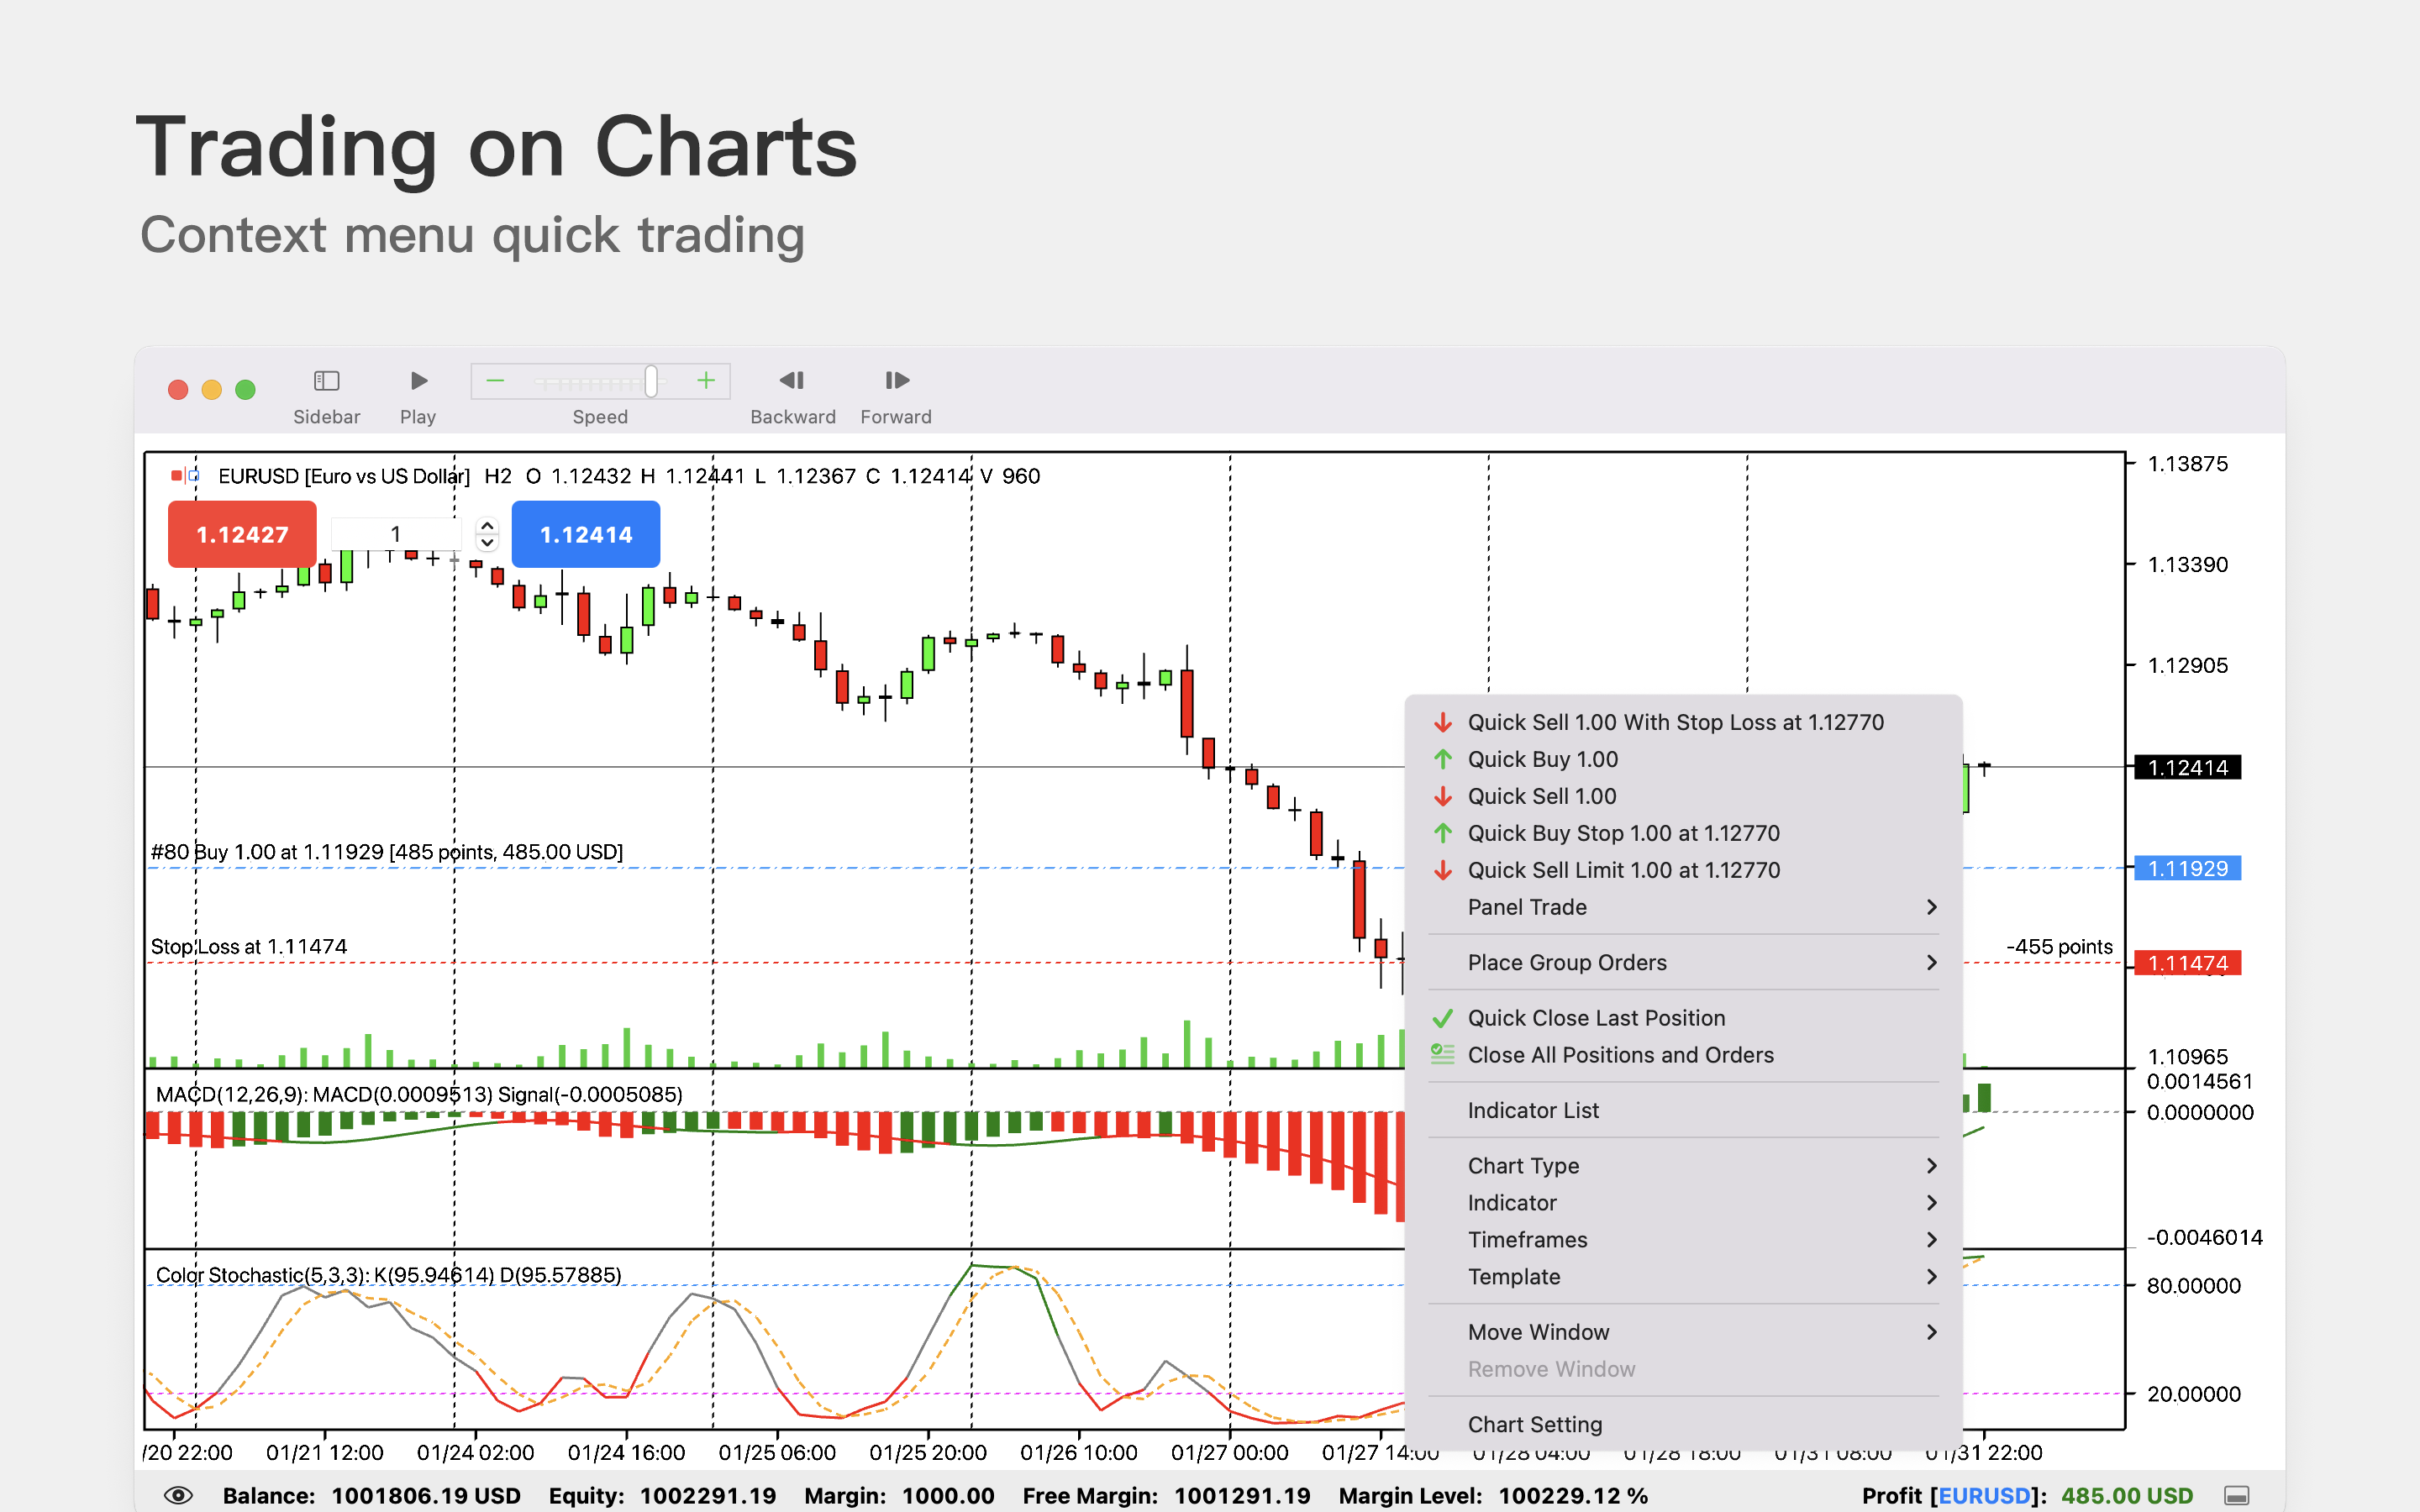Viewport: 2420px width, 1512px height.
Task: Click the Margin Level value
Action: point(1573,1496)
